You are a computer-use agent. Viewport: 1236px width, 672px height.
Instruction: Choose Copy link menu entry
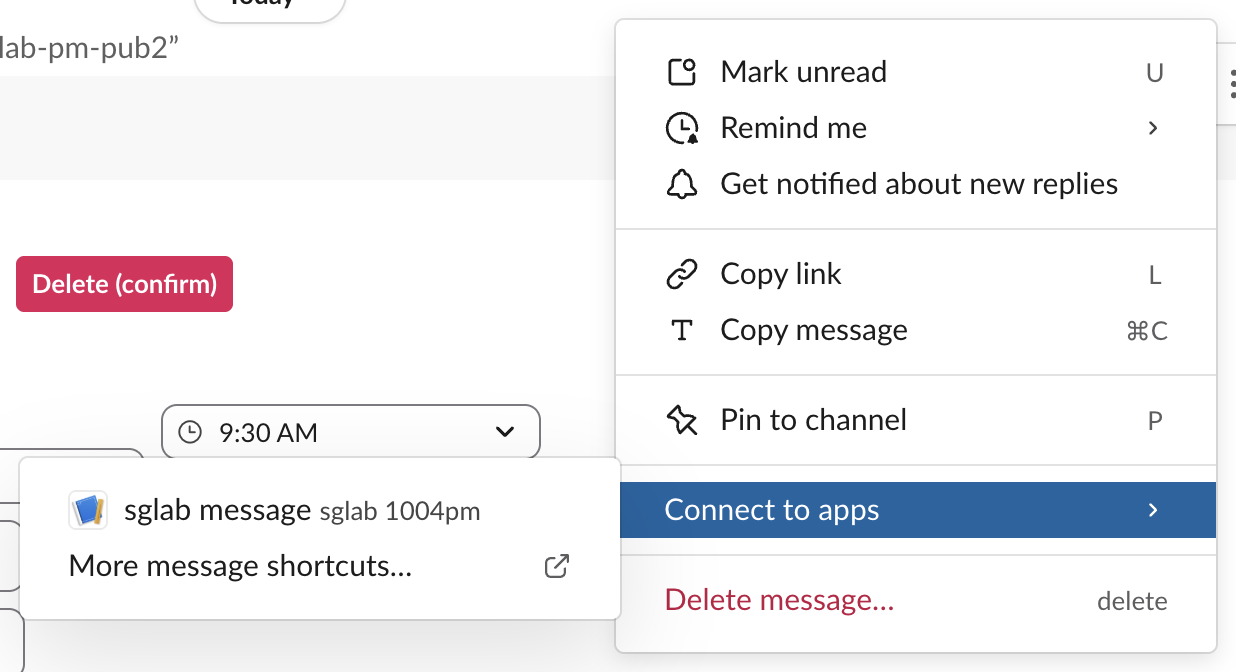point(916,274)
